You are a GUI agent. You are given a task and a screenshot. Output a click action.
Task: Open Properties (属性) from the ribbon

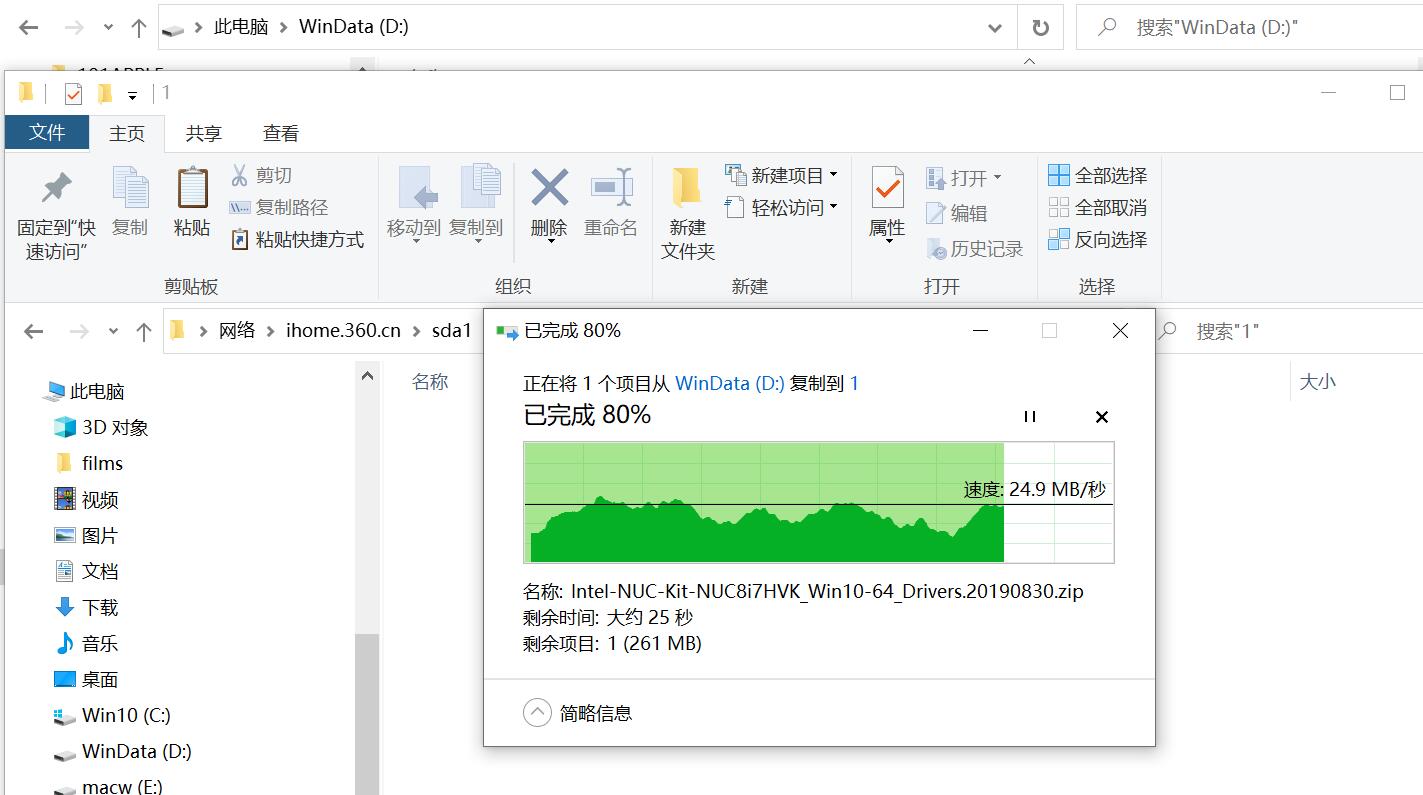885,205
